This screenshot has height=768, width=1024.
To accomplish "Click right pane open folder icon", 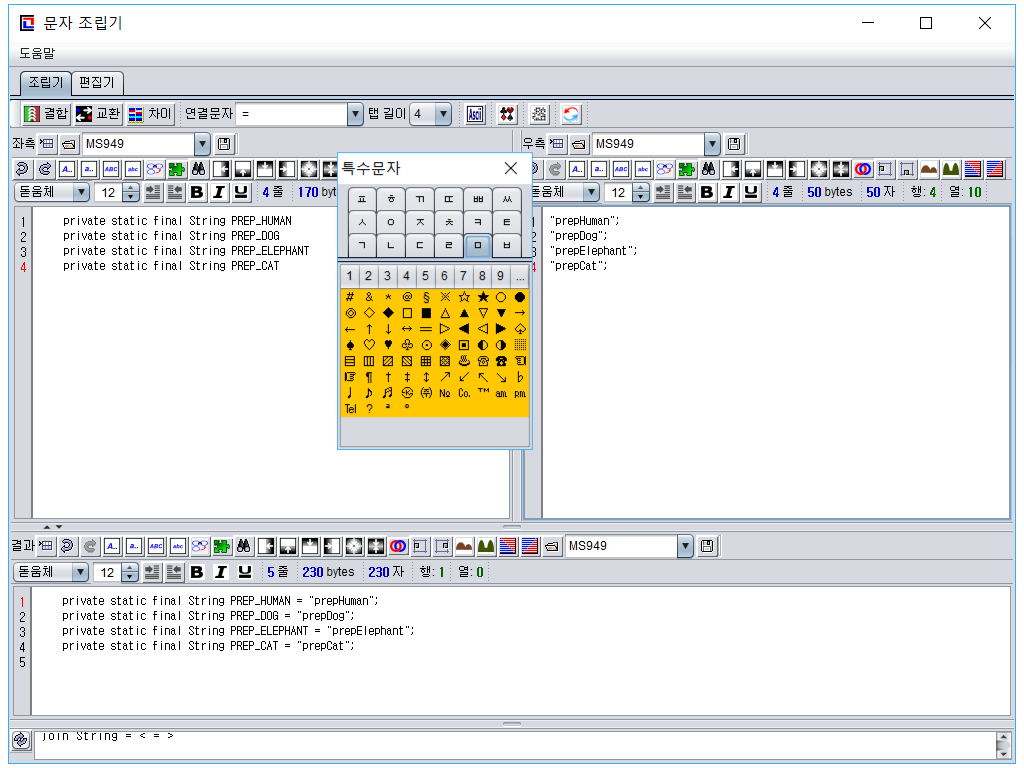I will tap(579, 144).
